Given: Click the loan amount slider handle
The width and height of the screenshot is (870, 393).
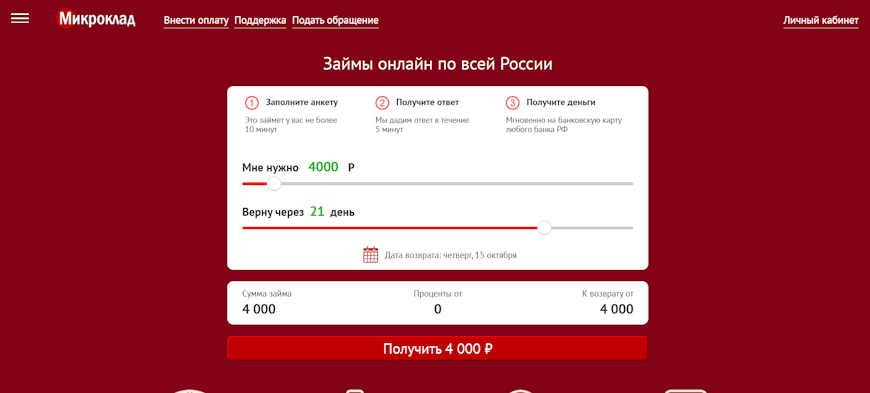Looking at the screenshot, I should (x=274, y=184).
